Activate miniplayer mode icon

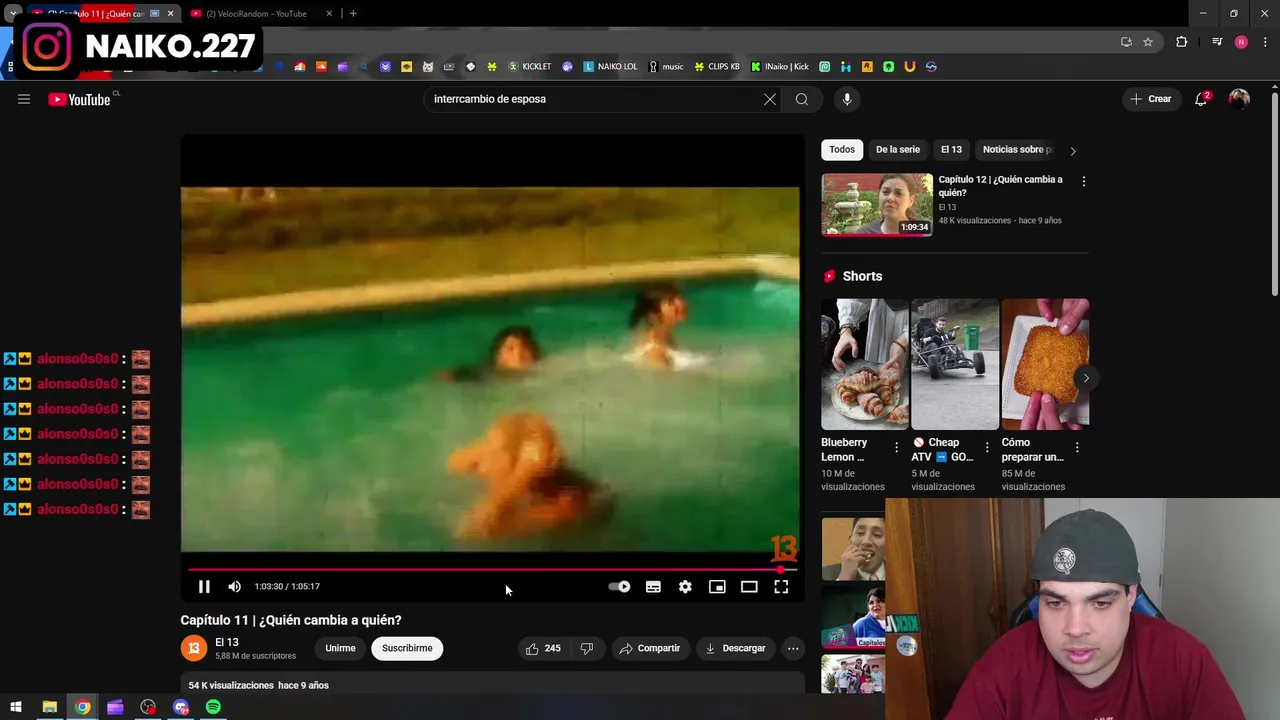click(x=717, y=587)
